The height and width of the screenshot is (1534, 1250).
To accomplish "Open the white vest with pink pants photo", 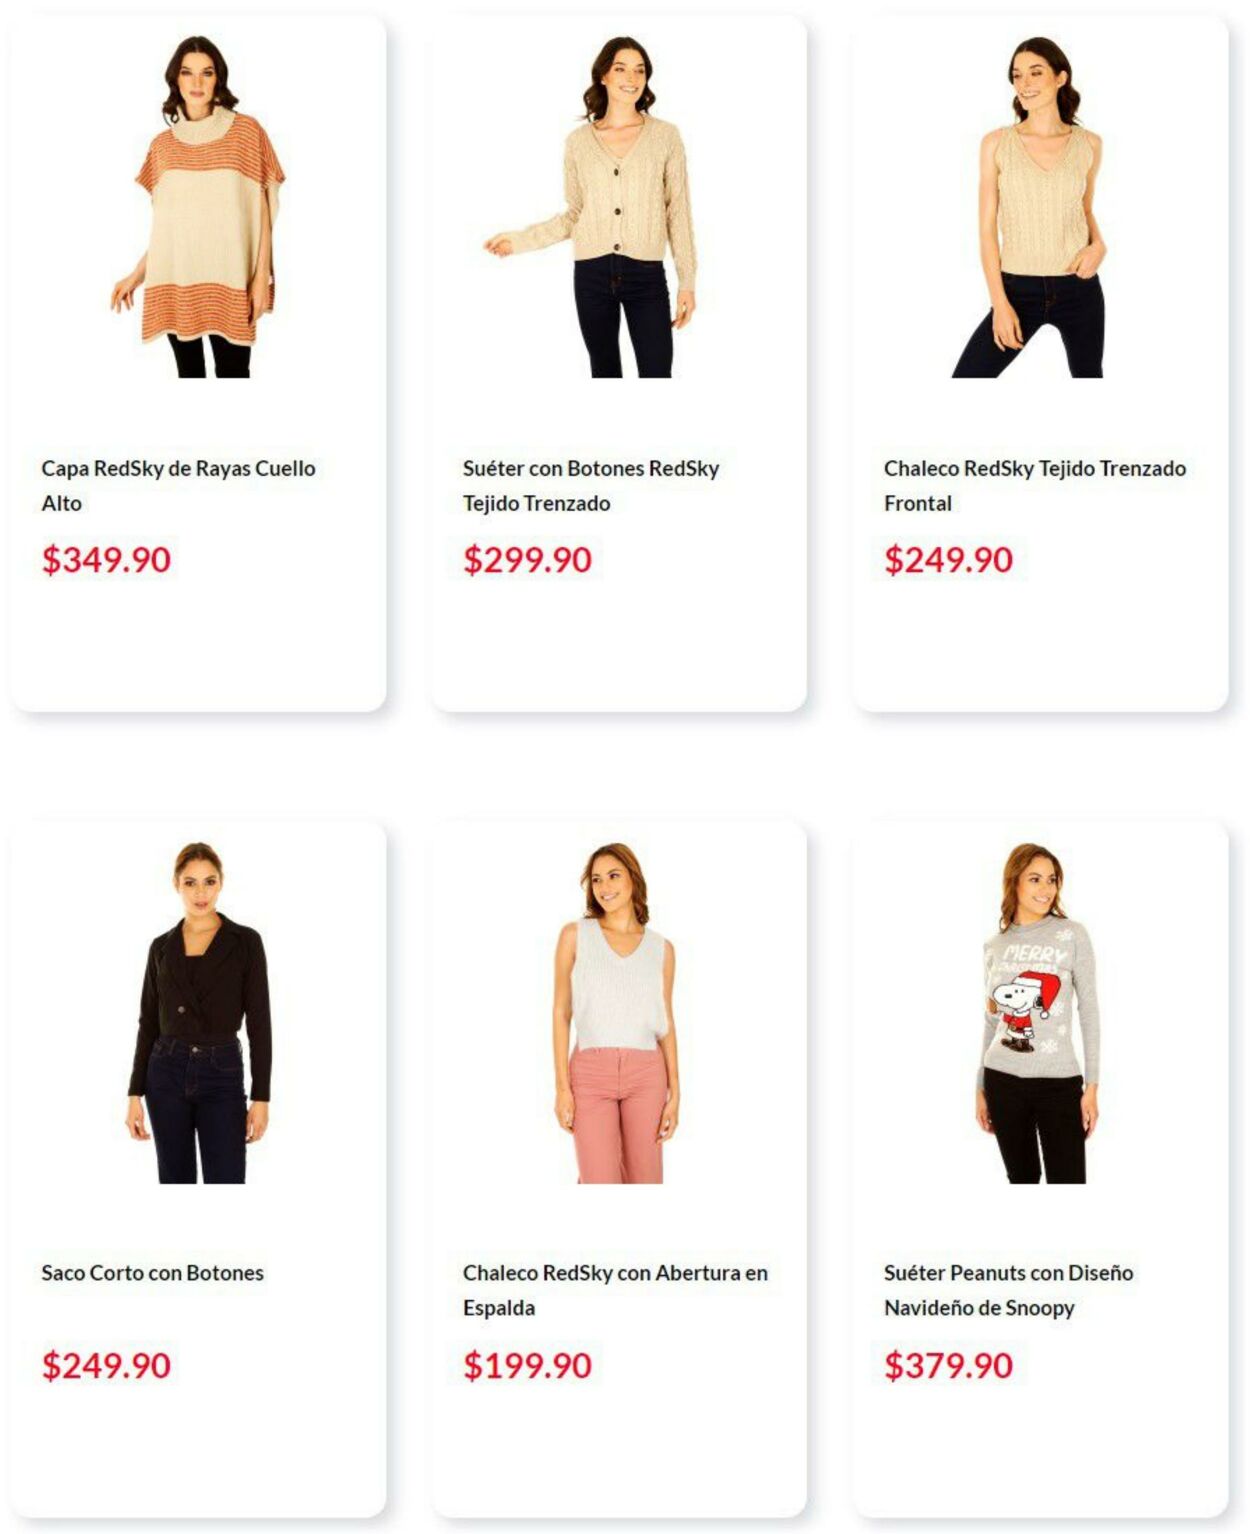I will (617, 1013).
